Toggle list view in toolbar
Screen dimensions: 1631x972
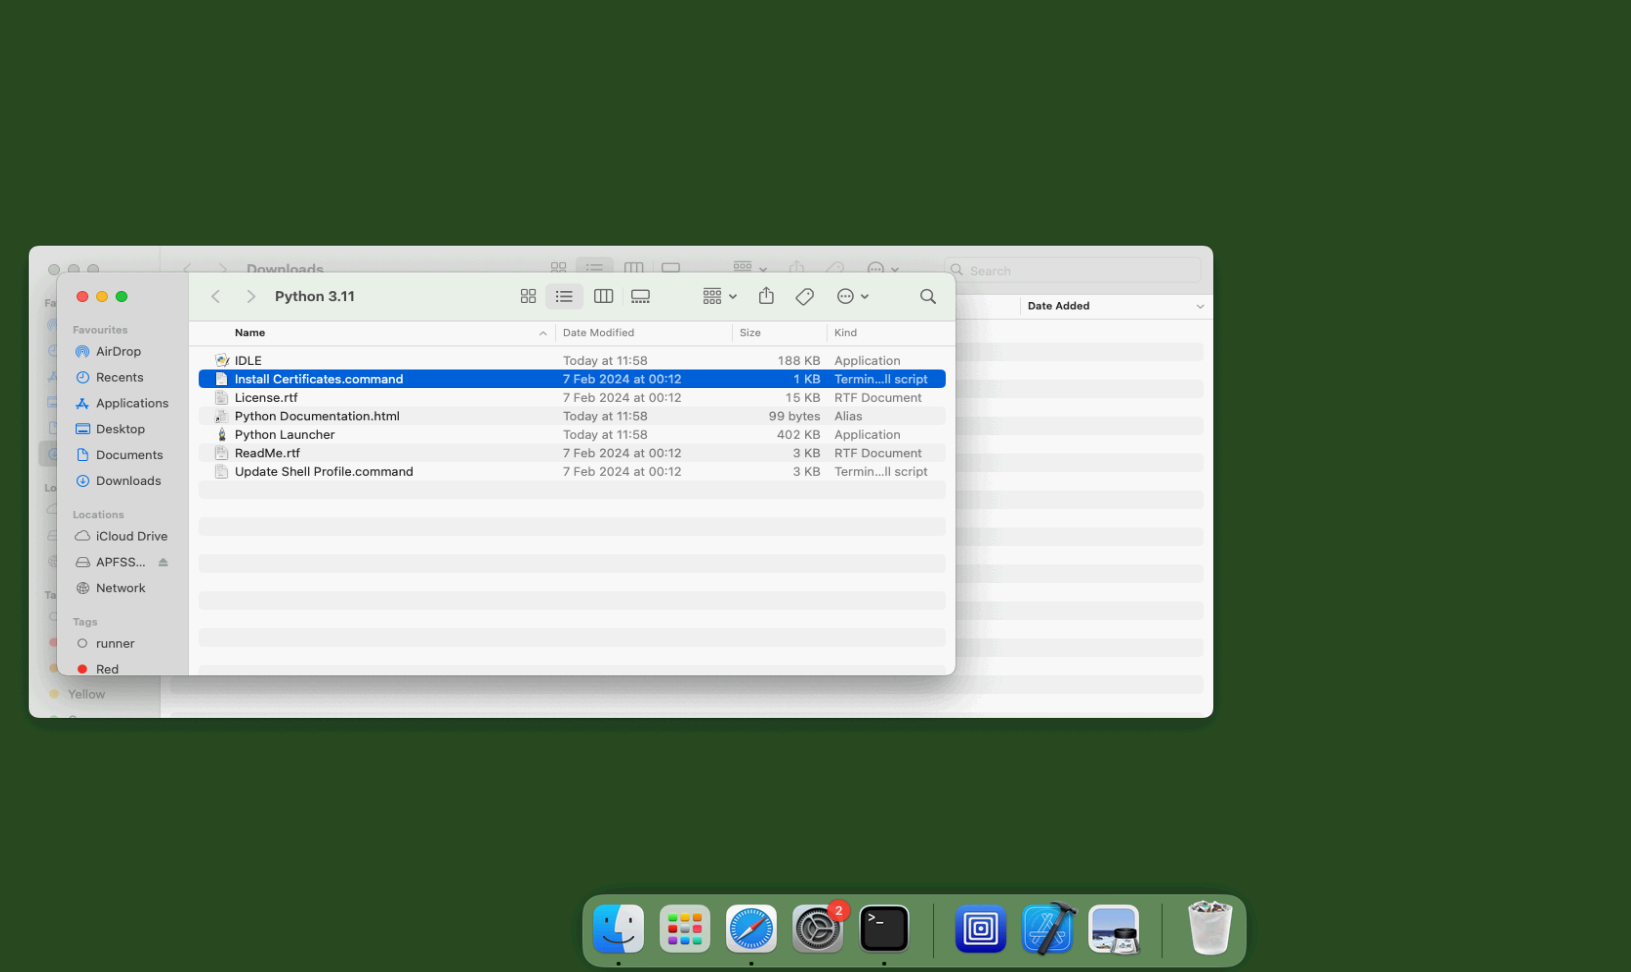point(564,297)
